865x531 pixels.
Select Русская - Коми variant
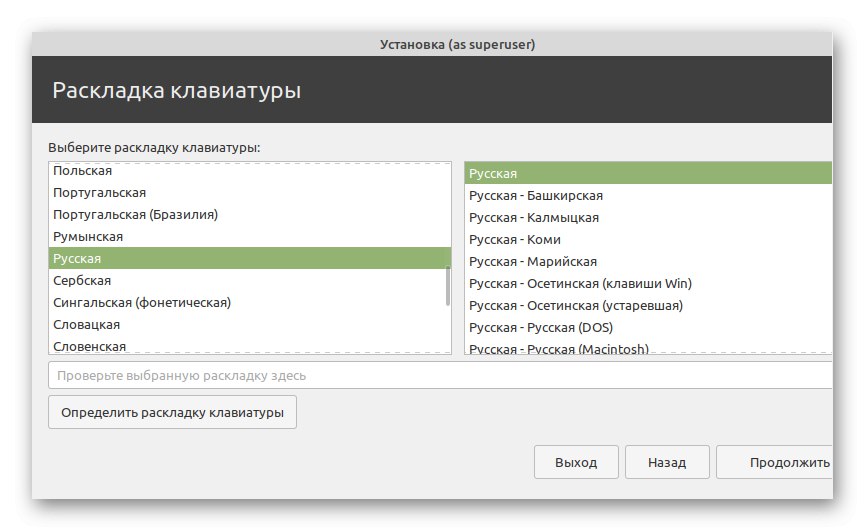click(515, 239)
